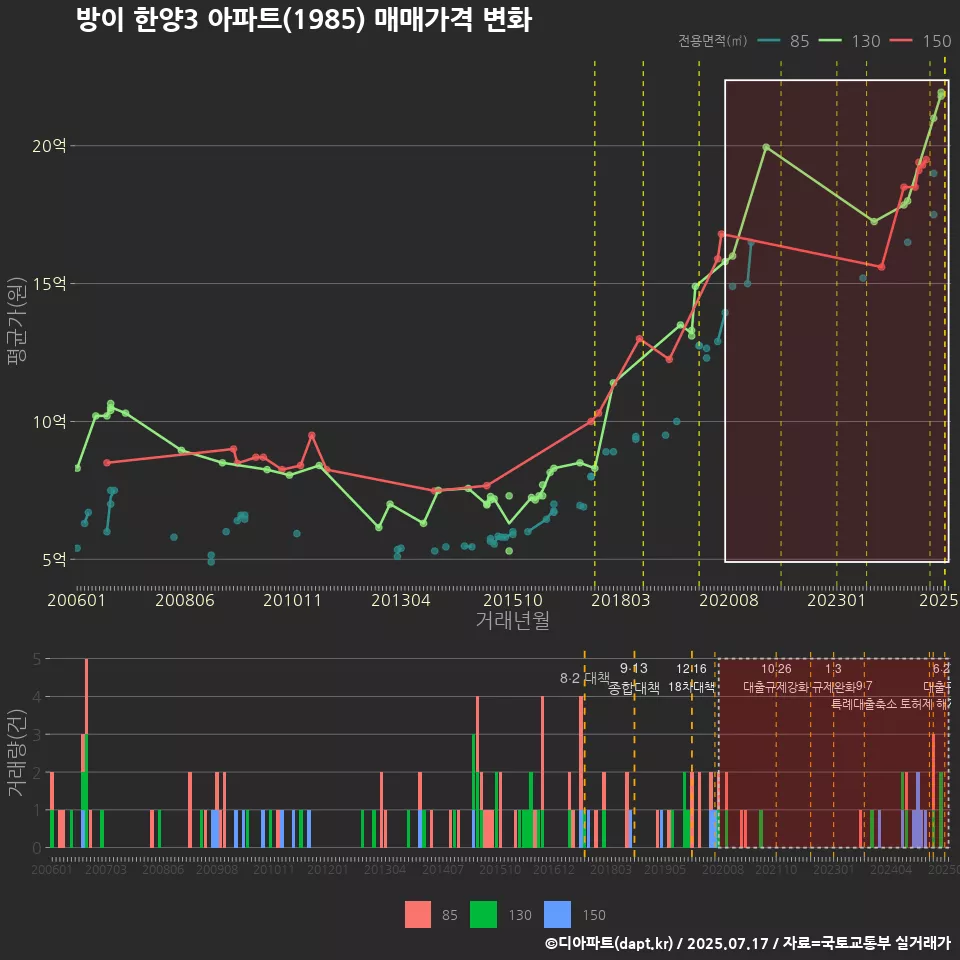Click the tallest salmon bar reaching 5 trades
Image resolution: width=960 pixels, height=960 pixels.
[x=86, y=696]
